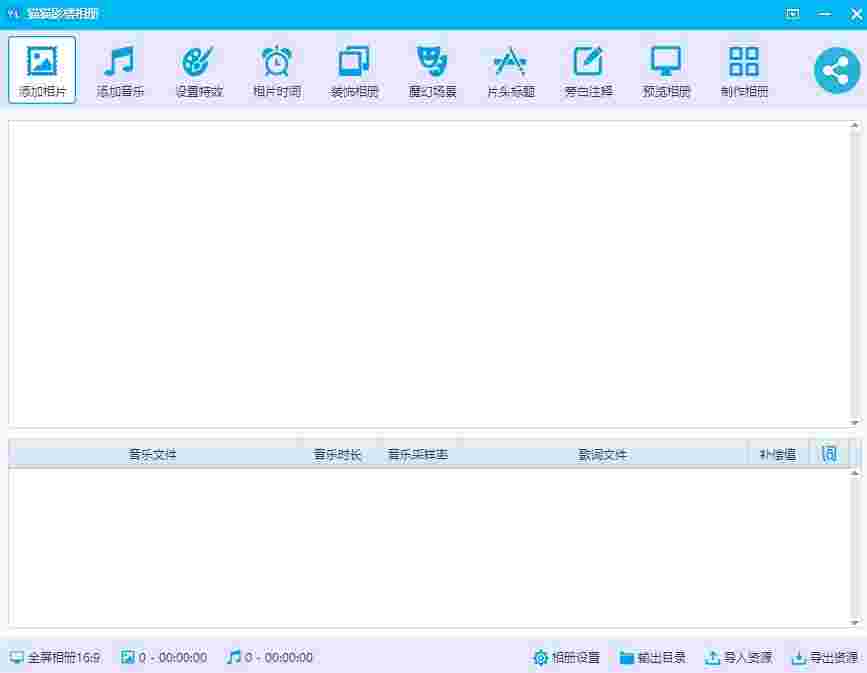Click the lyrics 词 icon column header
Viewport: 867px width, 673px height.
[829, 454]
